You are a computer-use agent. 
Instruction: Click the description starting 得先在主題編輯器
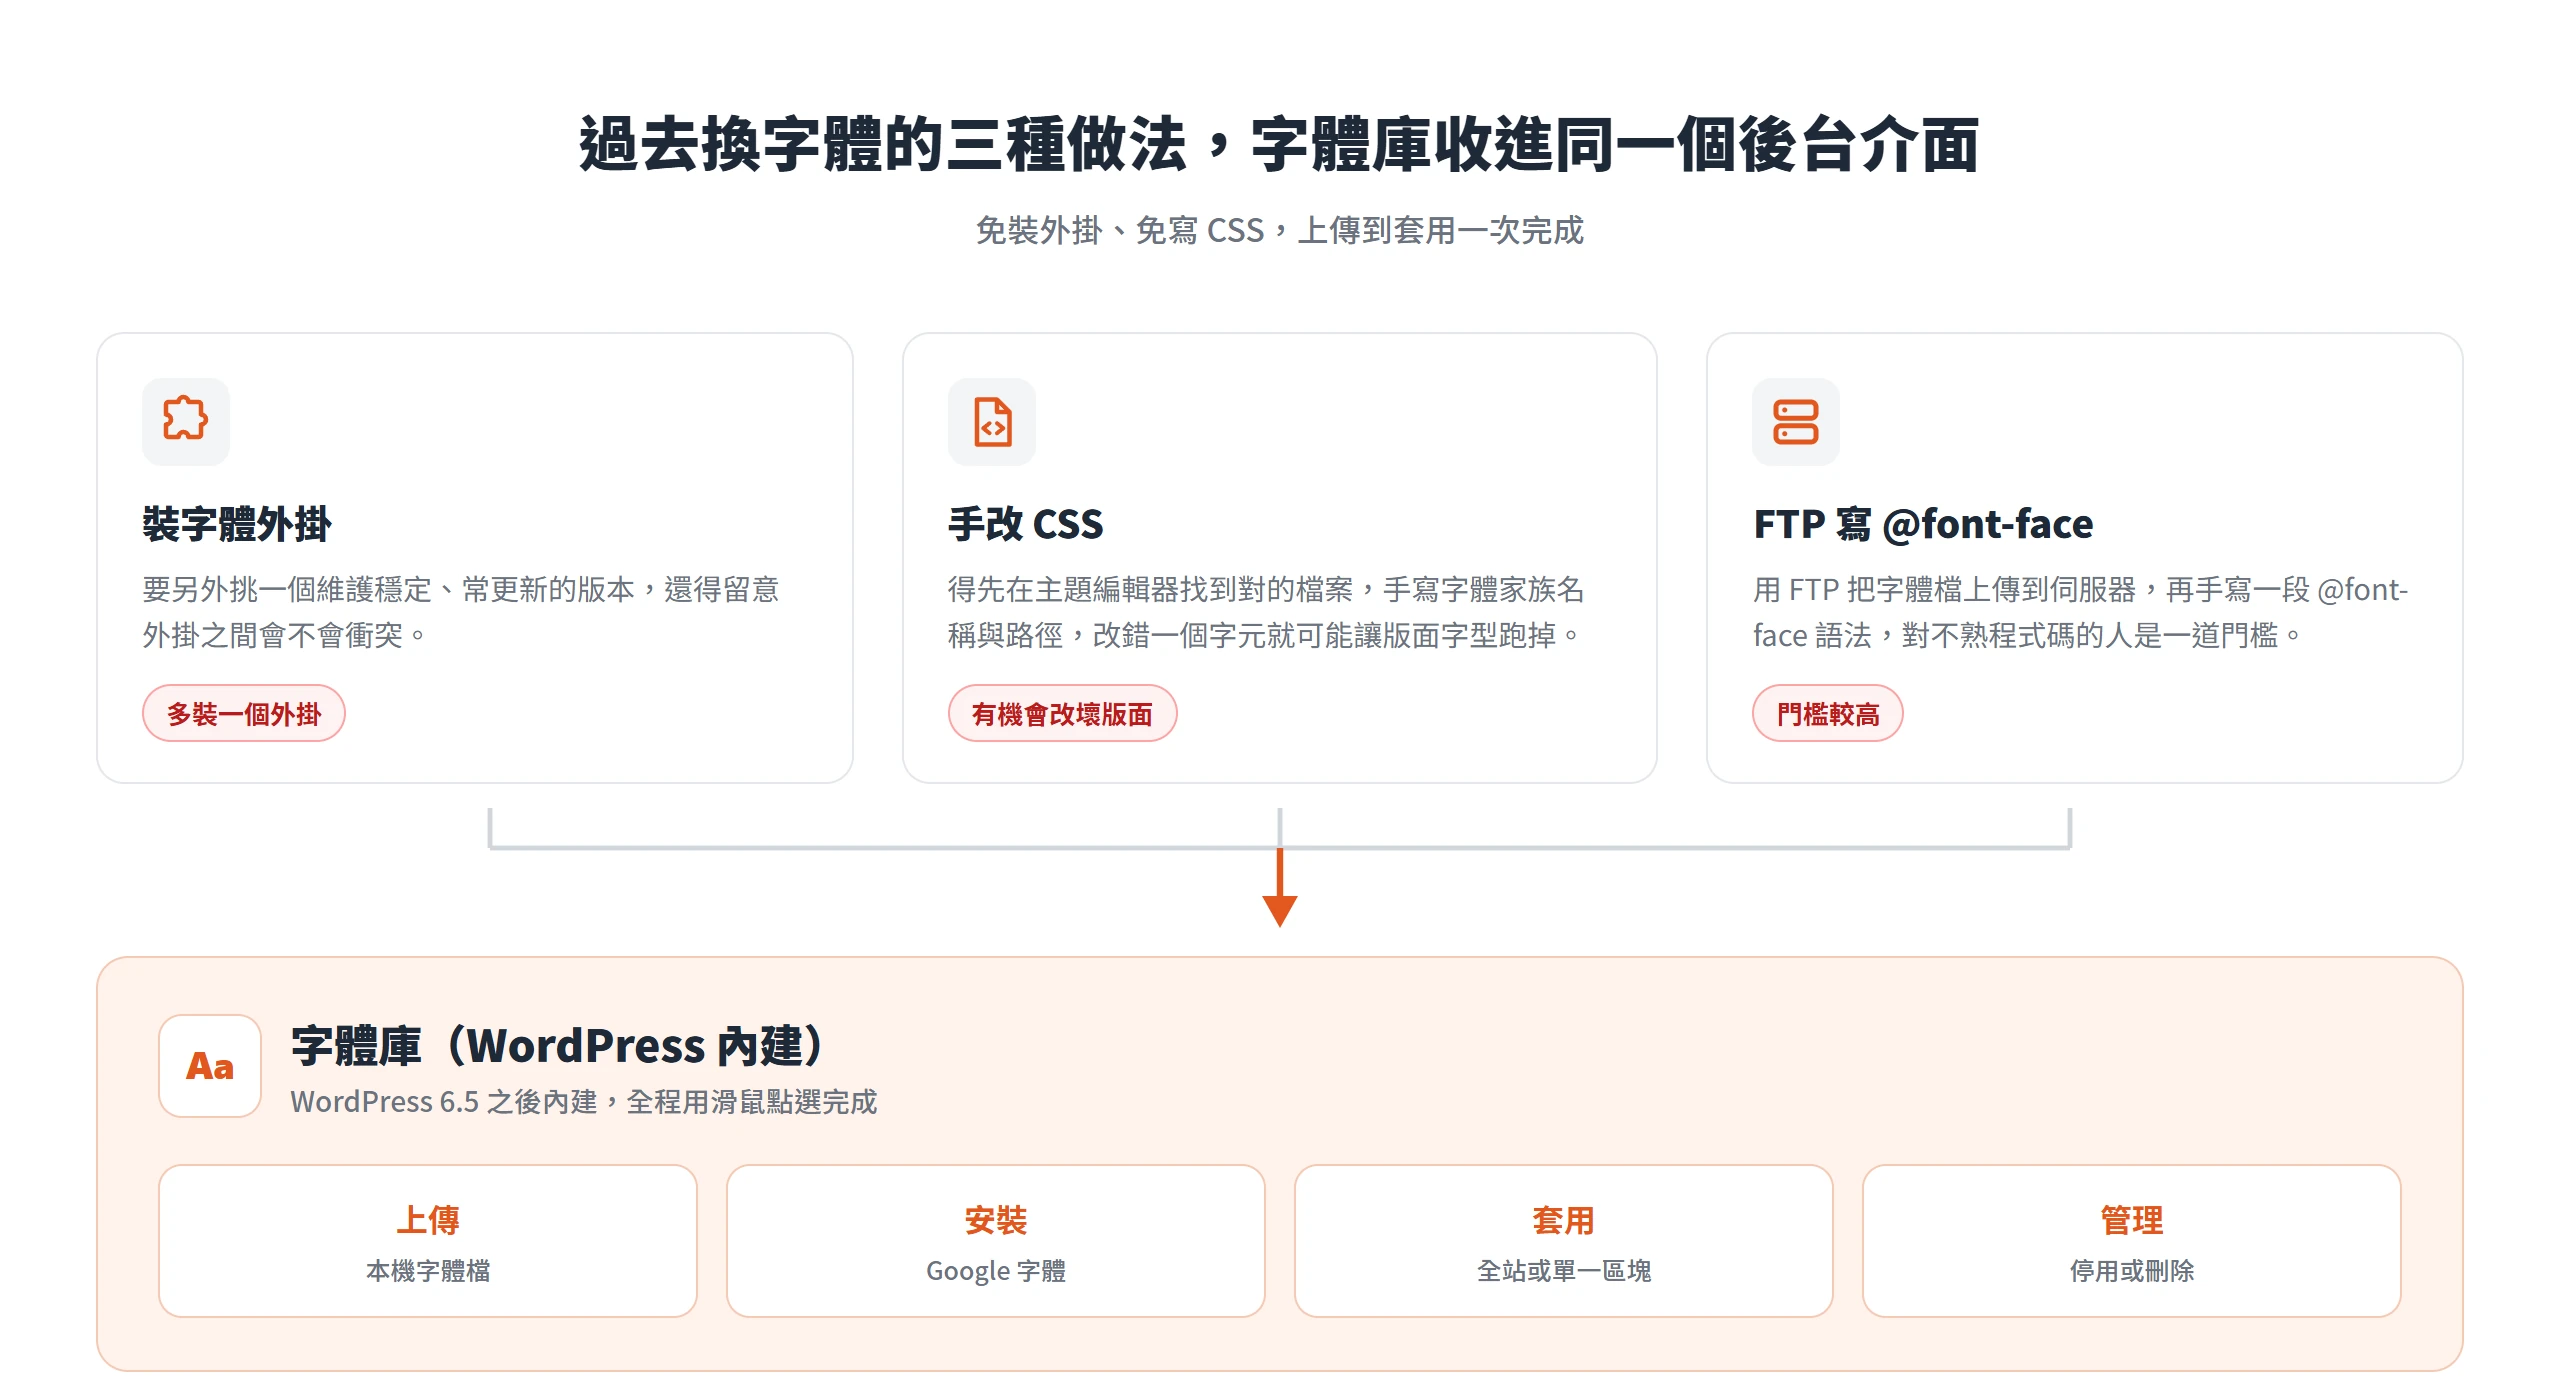coord(1266,612)
